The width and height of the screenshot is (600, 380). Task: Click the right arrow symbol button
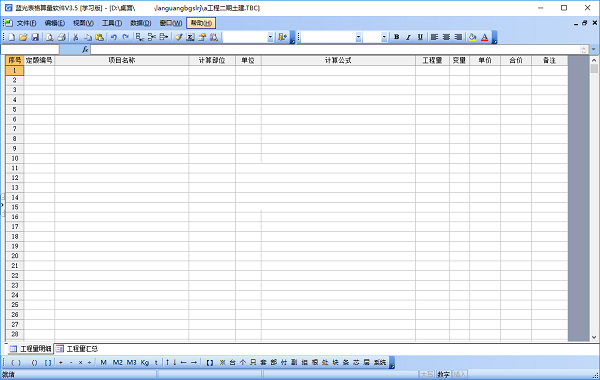(194, 362)
